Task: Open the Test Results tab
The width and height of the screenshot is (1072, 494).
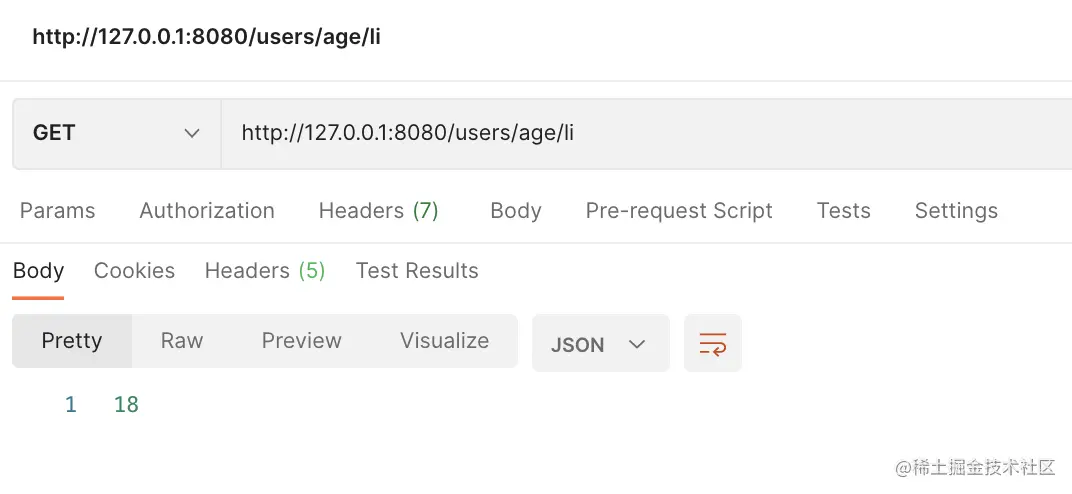Action: 417,271
